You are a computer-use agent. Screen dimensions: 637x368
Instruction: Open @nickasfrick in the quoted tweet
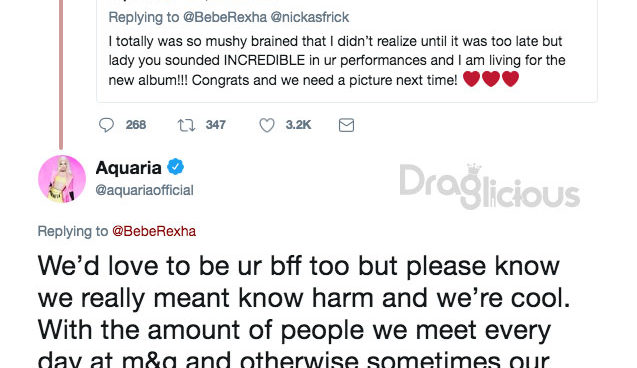pos(310,17)
